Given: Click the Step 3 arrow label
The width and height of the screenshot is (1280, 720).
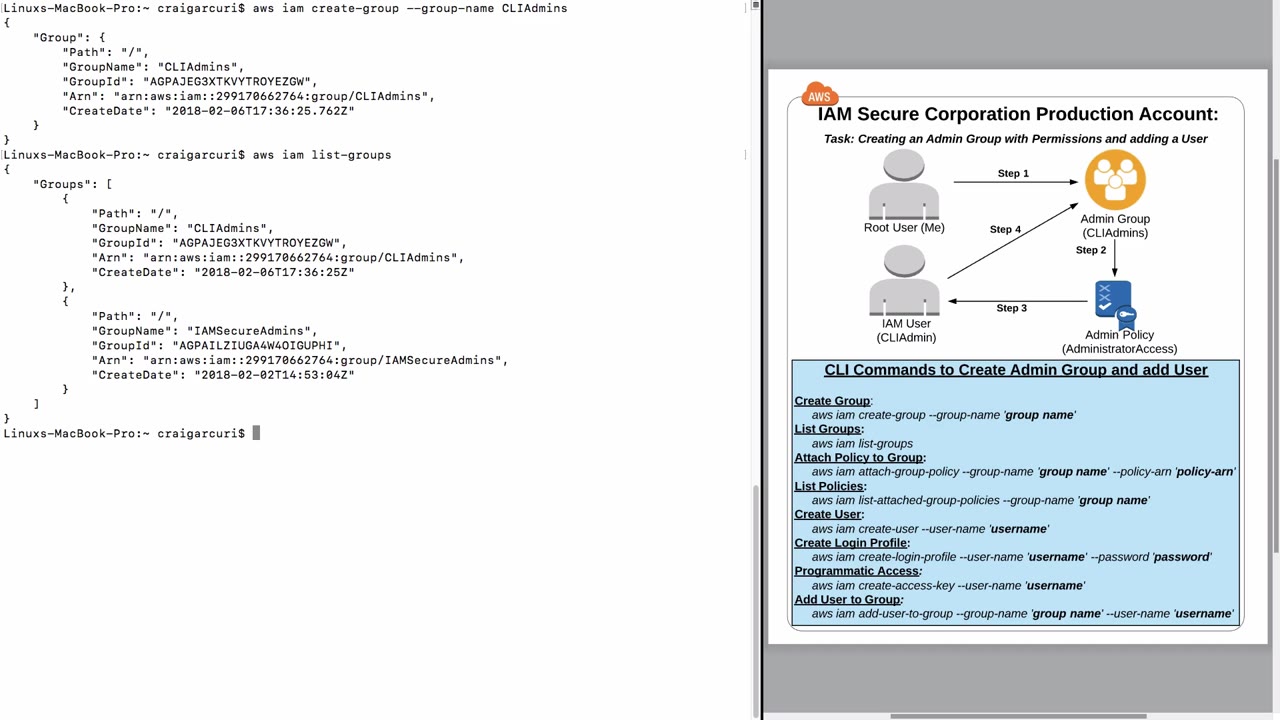Looking at the screenshot, I should (1011, 308).
